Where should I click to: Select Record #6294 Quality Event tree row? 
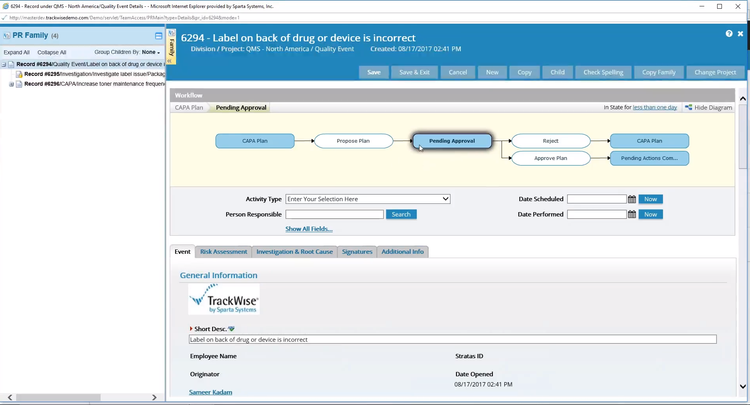point(90,64)
